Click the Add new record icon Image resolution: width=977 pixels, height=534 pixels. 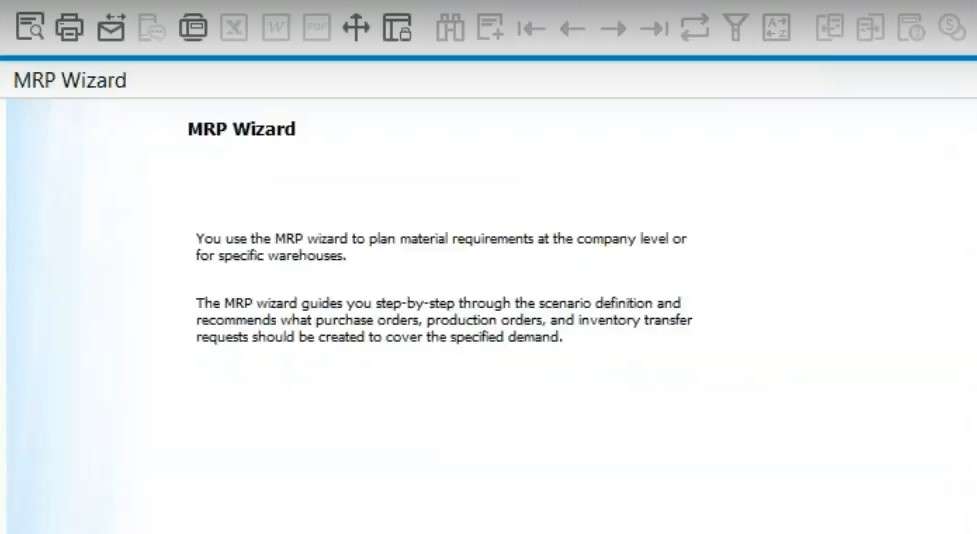[490, 27]
